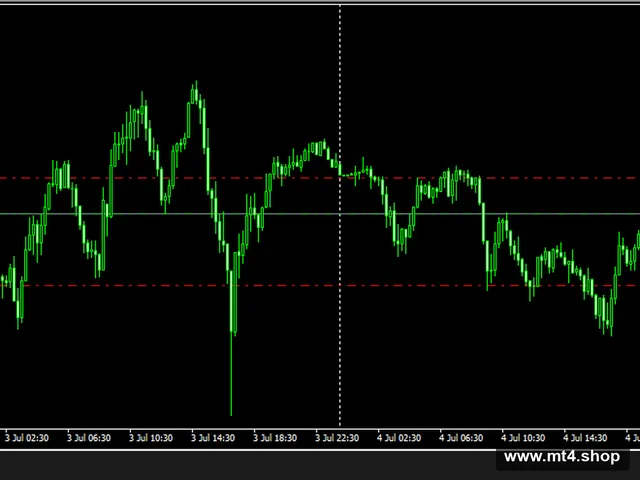640x480 pixels.
Task: Click the '3 Jul 22:30' time label
Action: tap(337, 438)
